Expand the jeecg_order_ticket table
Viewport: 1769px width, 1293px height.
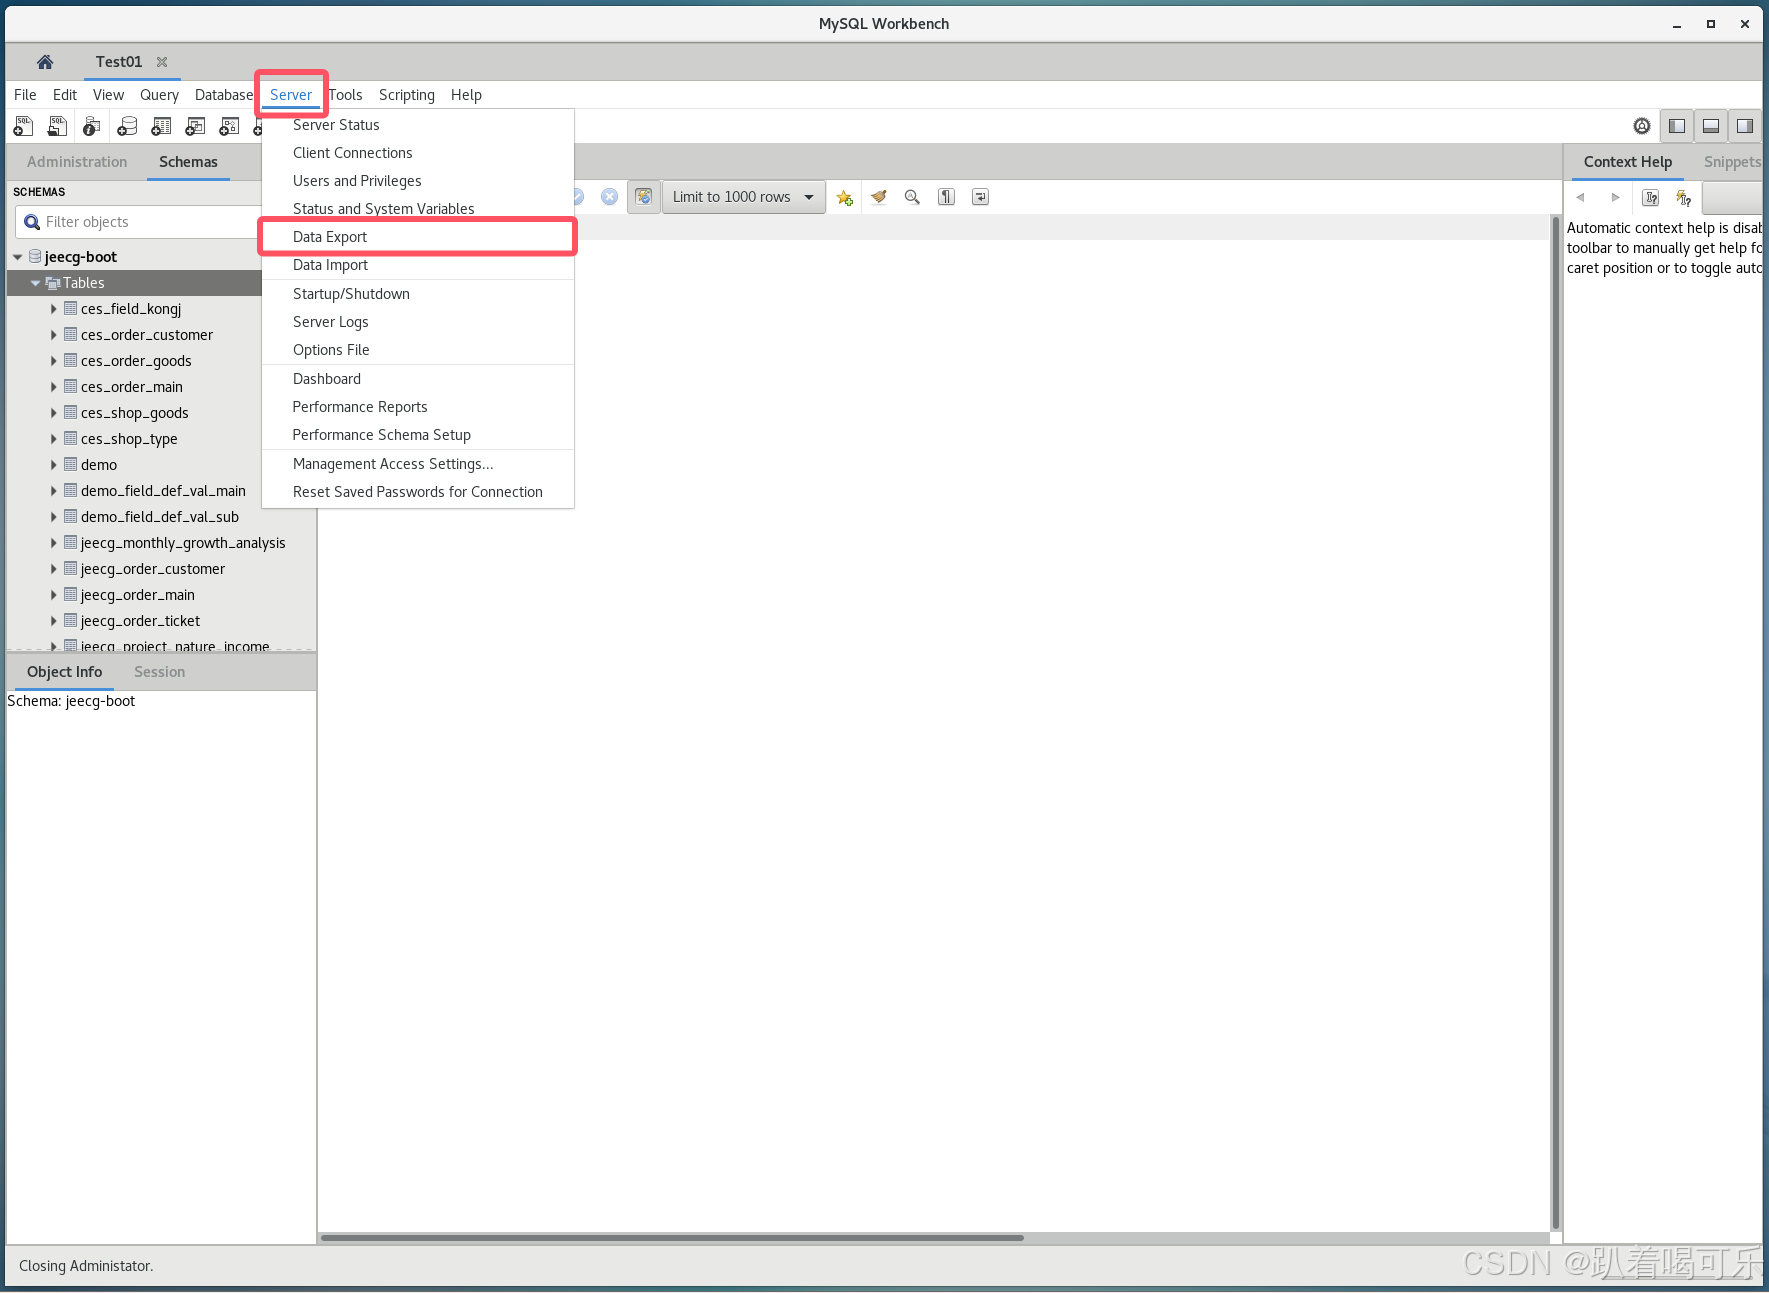tap(53, 621)
